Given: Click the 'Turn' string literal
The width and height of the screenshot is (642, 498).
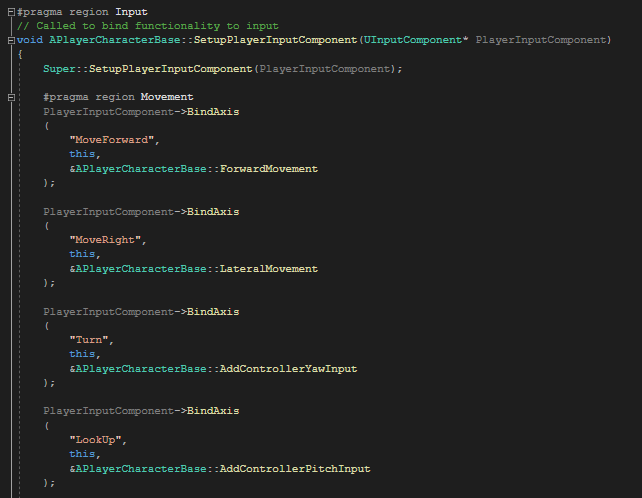Looking at the screenshot, I should [92, 340].
